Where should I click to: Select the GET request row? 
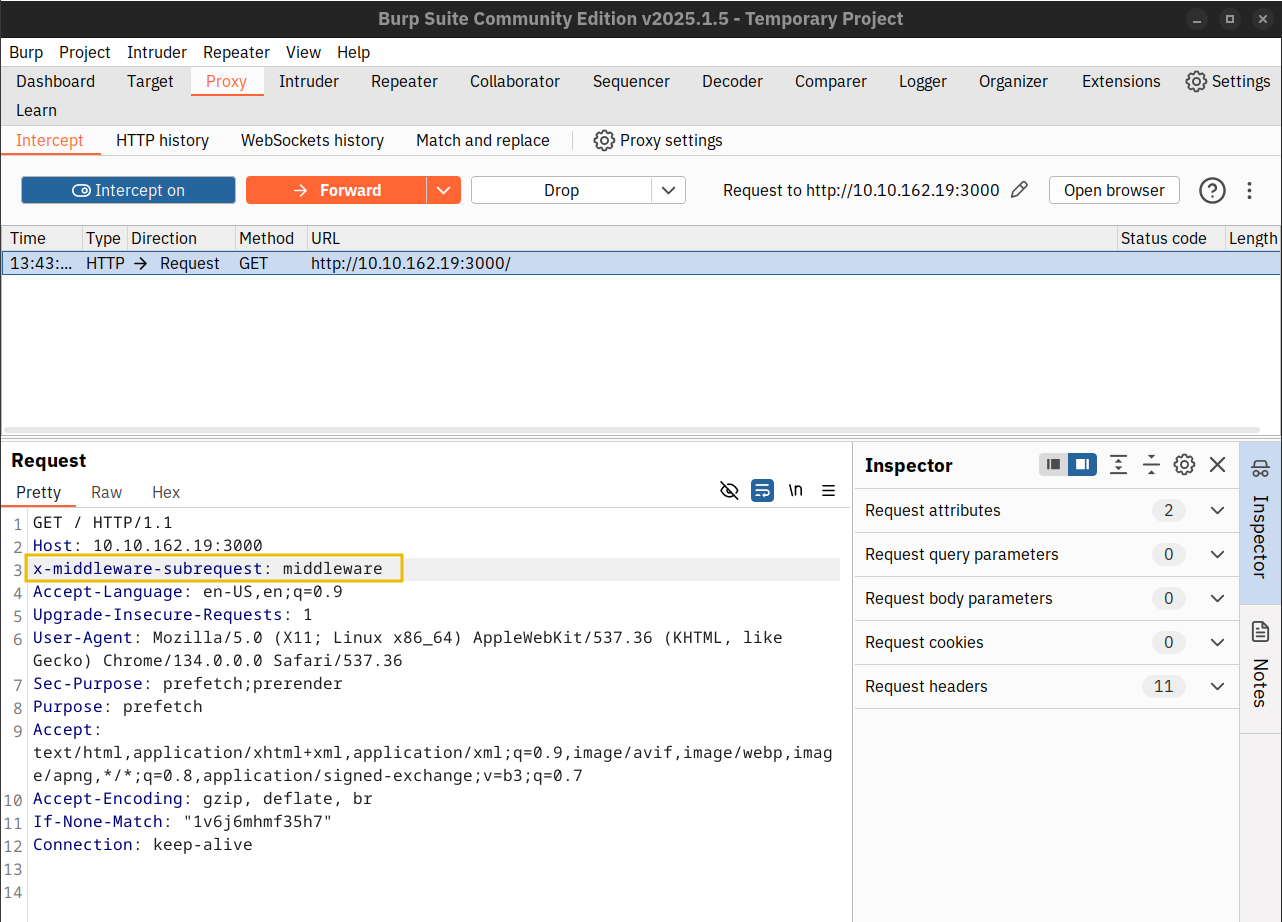click(641, 263)
